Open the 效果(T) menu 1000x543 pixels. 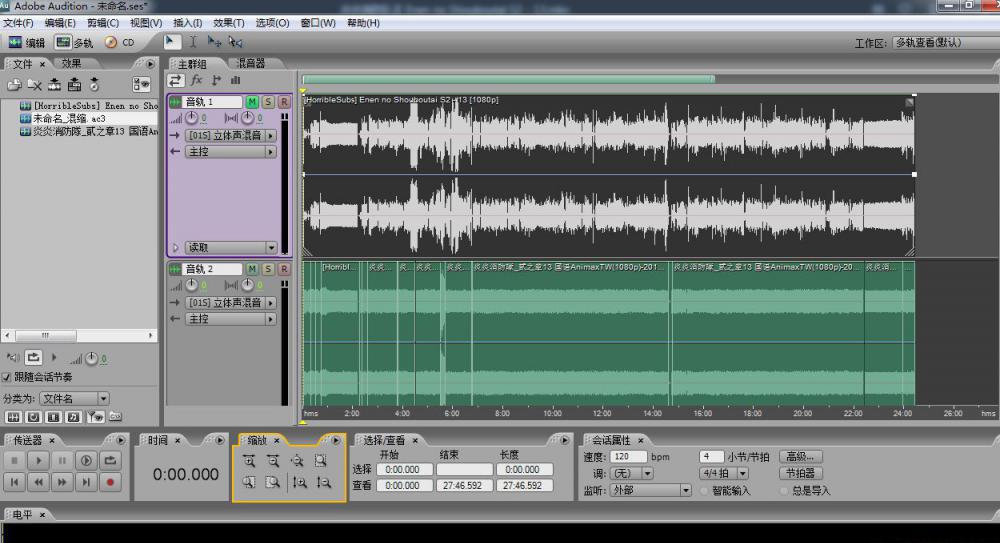pyautogui.click(x=228, y=23)
